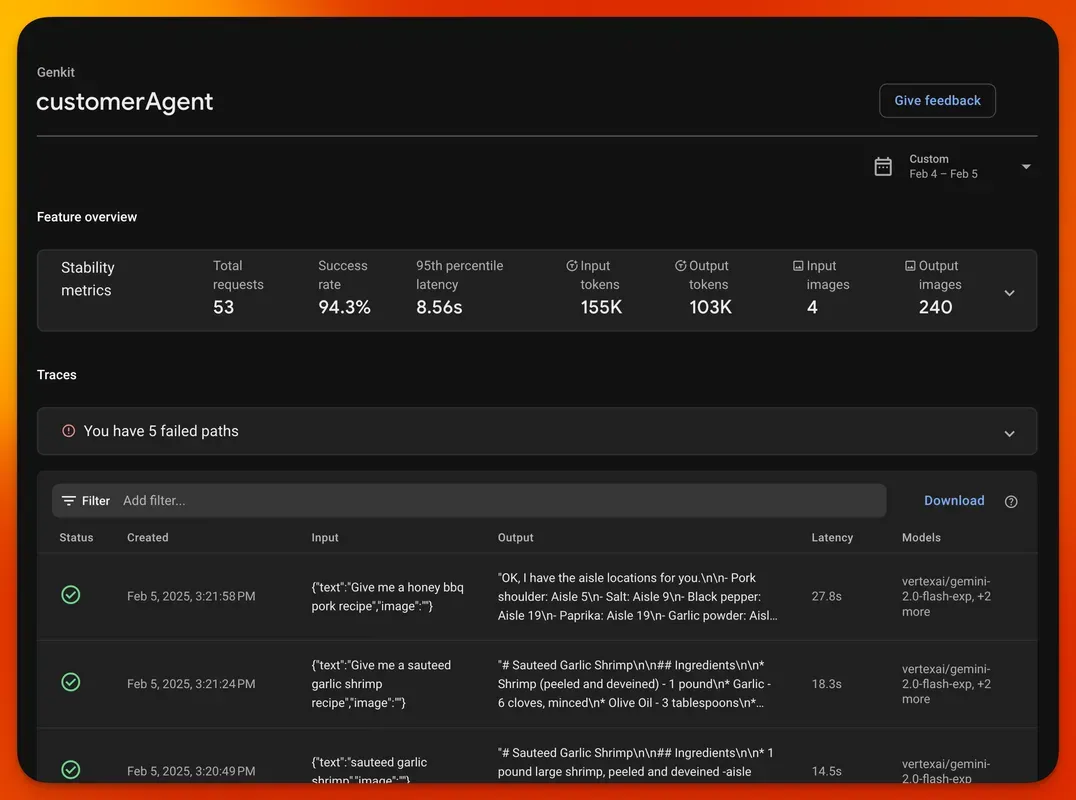Click the output listing Shrimp (peeled and deveined)
Image resolution: width=1076 pixels, height=800 pixels.
pos(634,684)
